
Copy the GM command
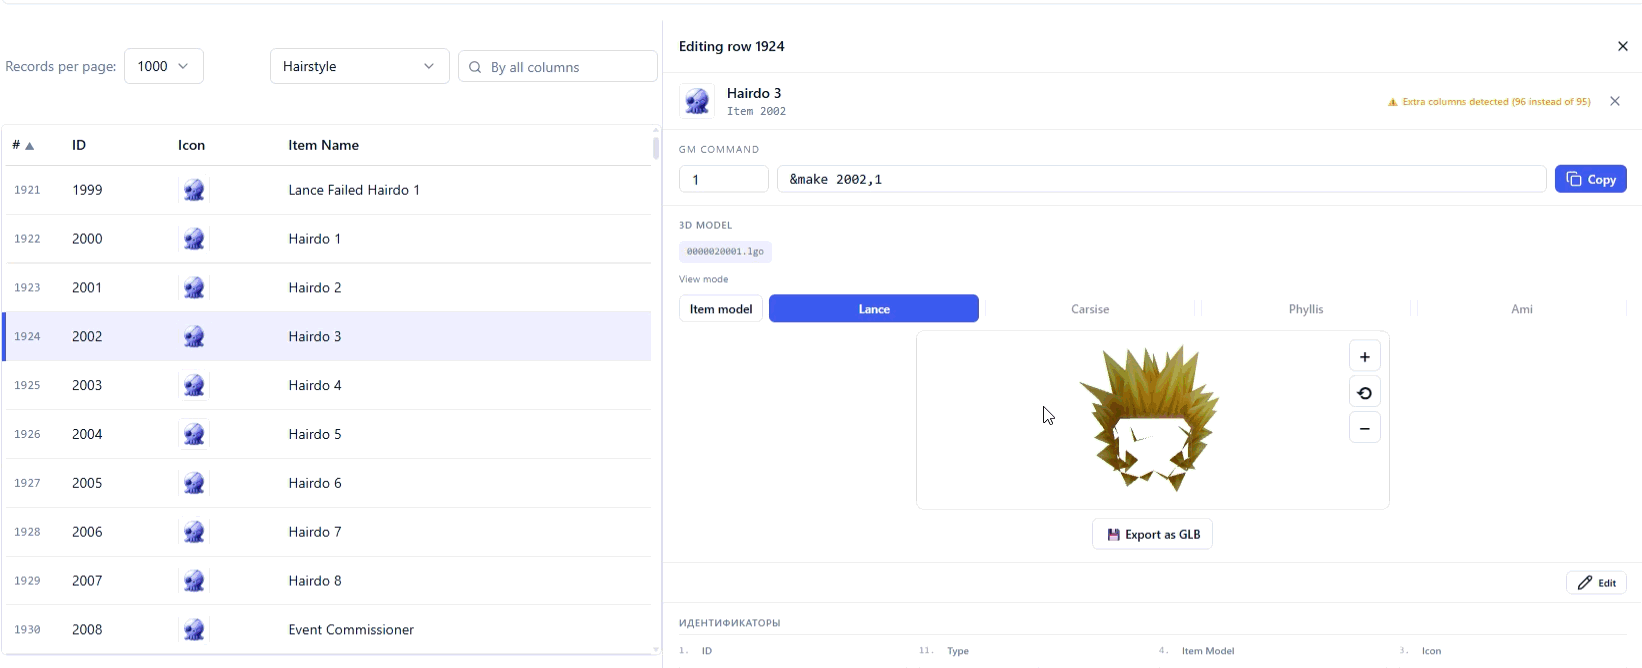[x=1590, y=179]
